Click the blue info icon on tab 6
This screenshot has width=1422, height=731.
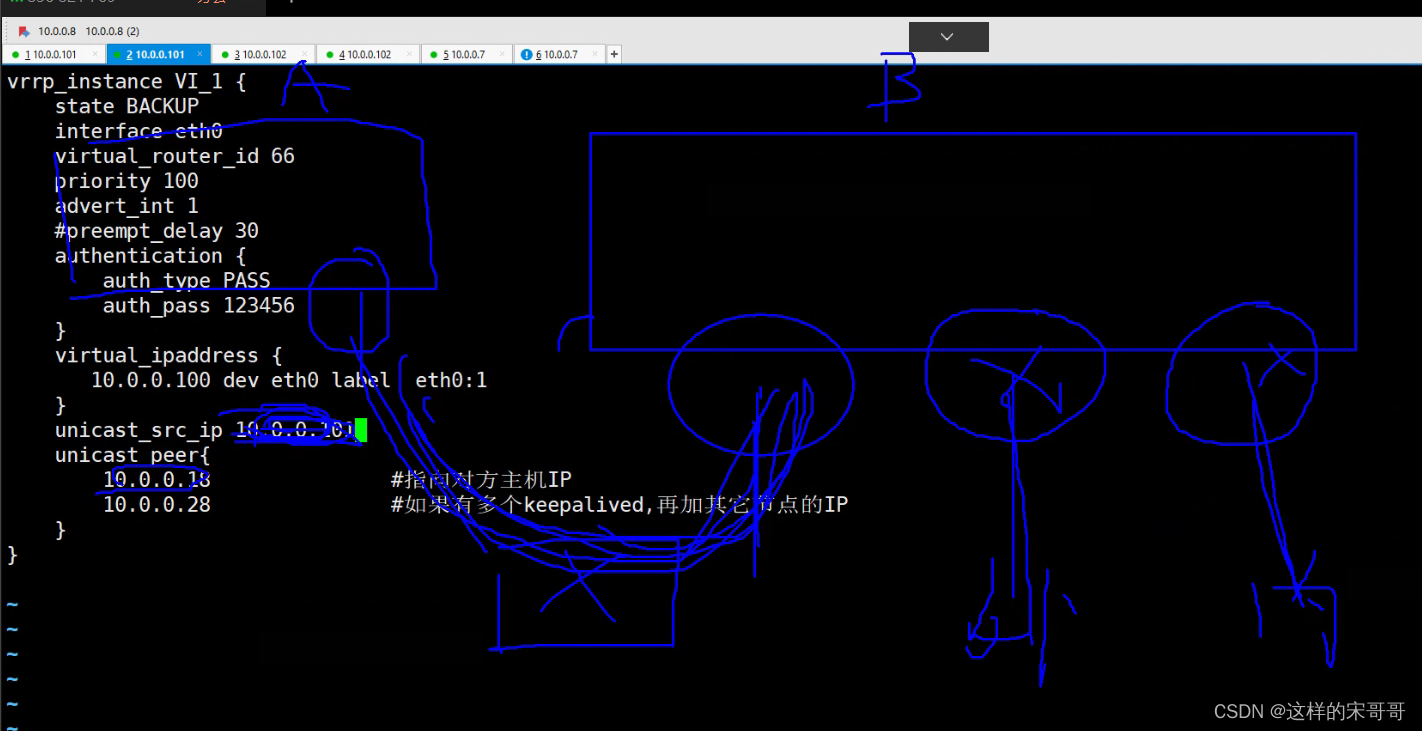(527, 54)
